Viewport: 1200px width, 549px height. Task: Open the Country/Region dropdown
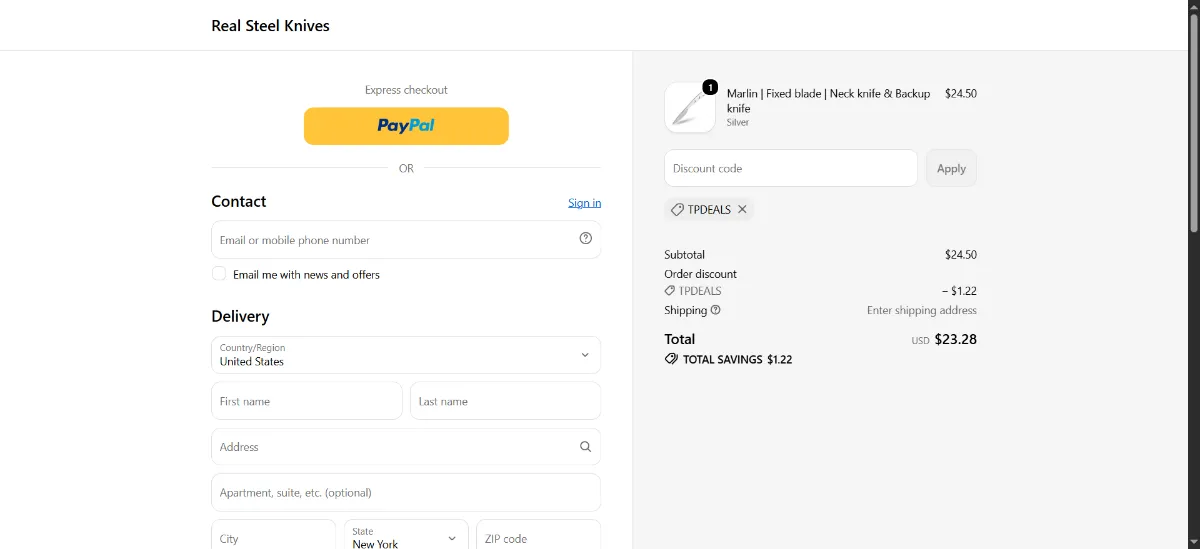point(406,355)
